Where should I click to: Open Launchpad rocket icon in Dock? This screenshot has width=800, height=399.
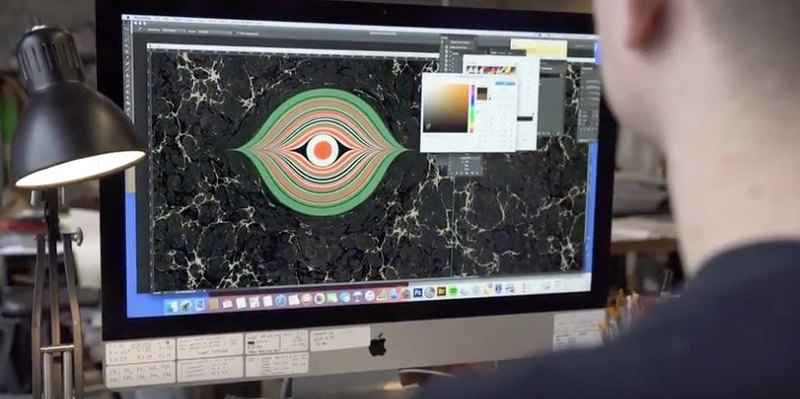[186, 305]
